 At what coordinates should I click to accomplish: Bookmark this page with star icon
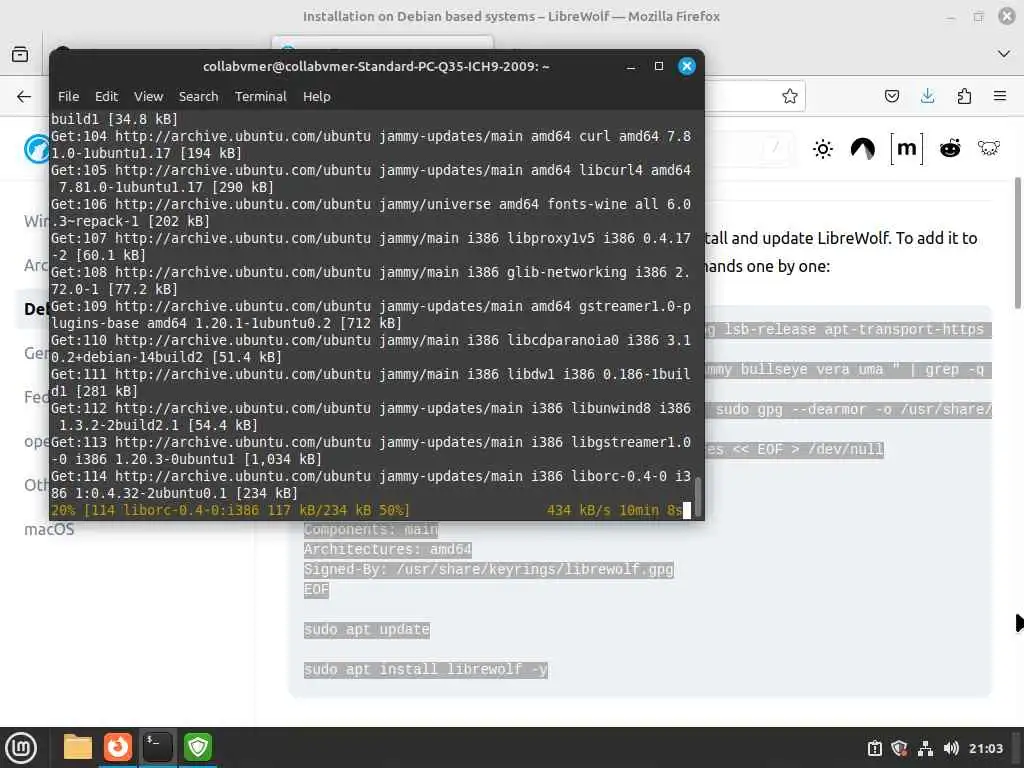(790, 97)
